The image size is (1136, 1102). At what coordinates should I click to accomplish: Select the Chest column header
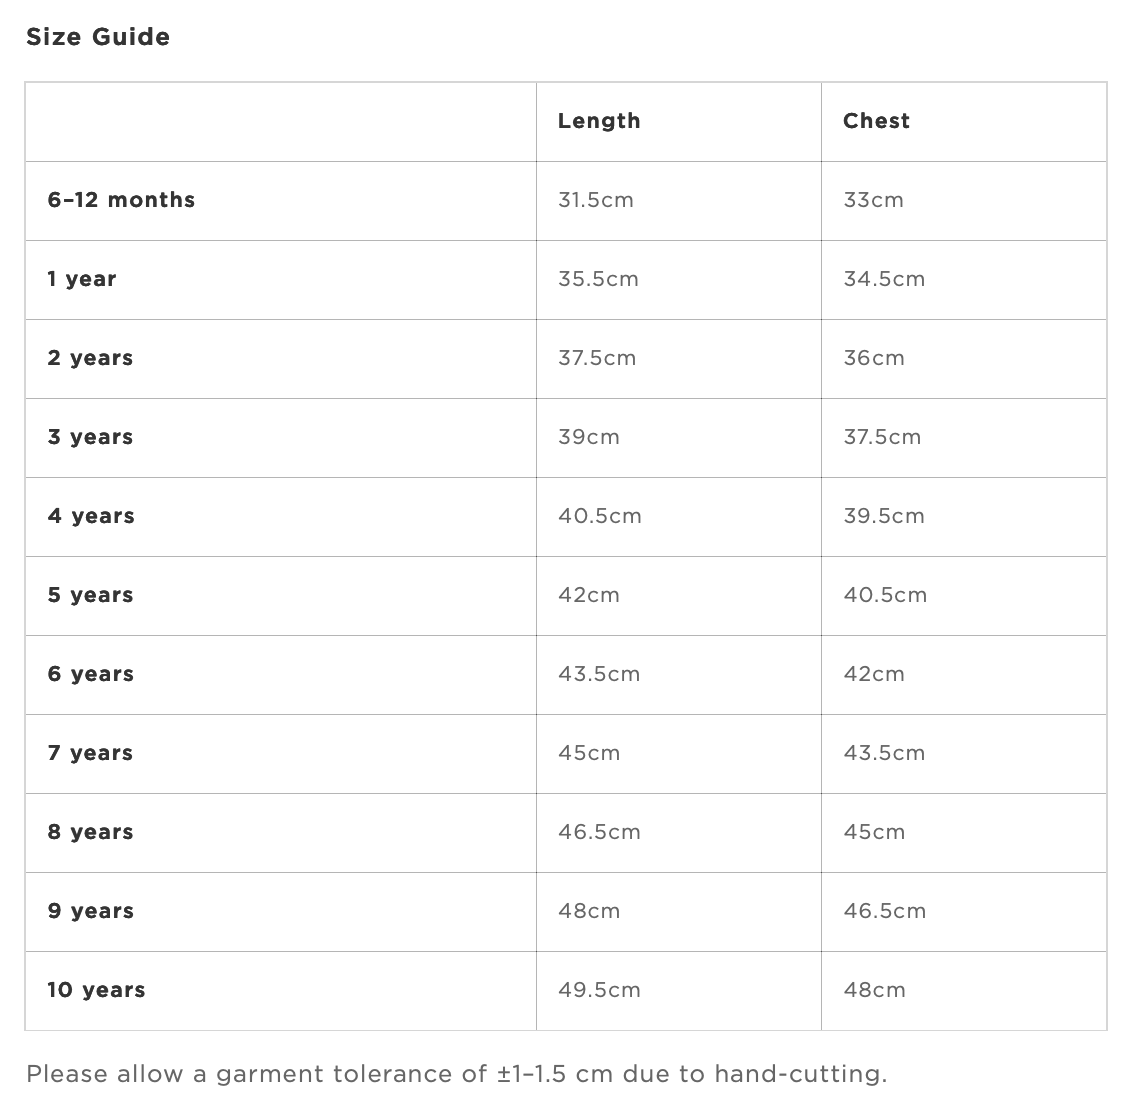[876, 121]
